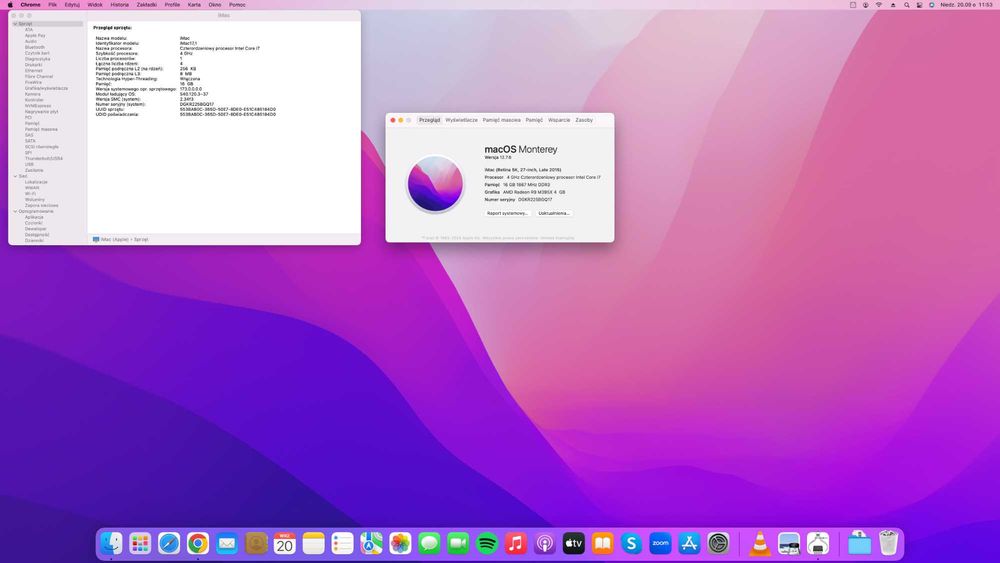Open the Chrome application menu

[x=30, y=4]
